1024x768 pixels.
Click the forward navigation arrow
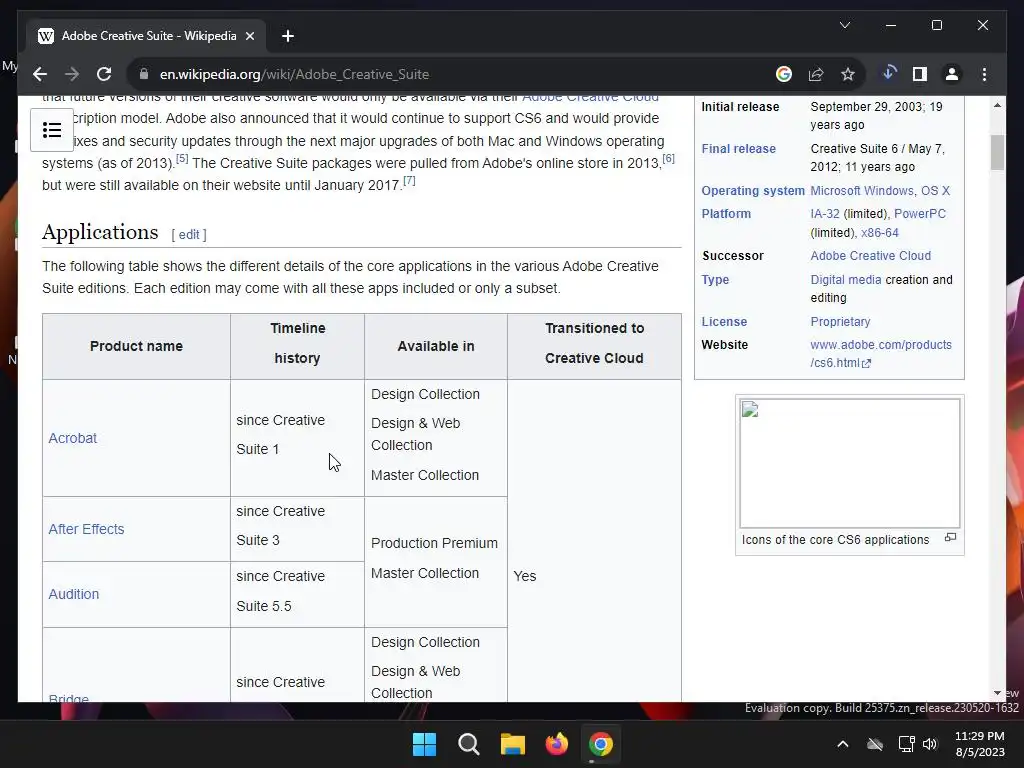click(72, 74)
